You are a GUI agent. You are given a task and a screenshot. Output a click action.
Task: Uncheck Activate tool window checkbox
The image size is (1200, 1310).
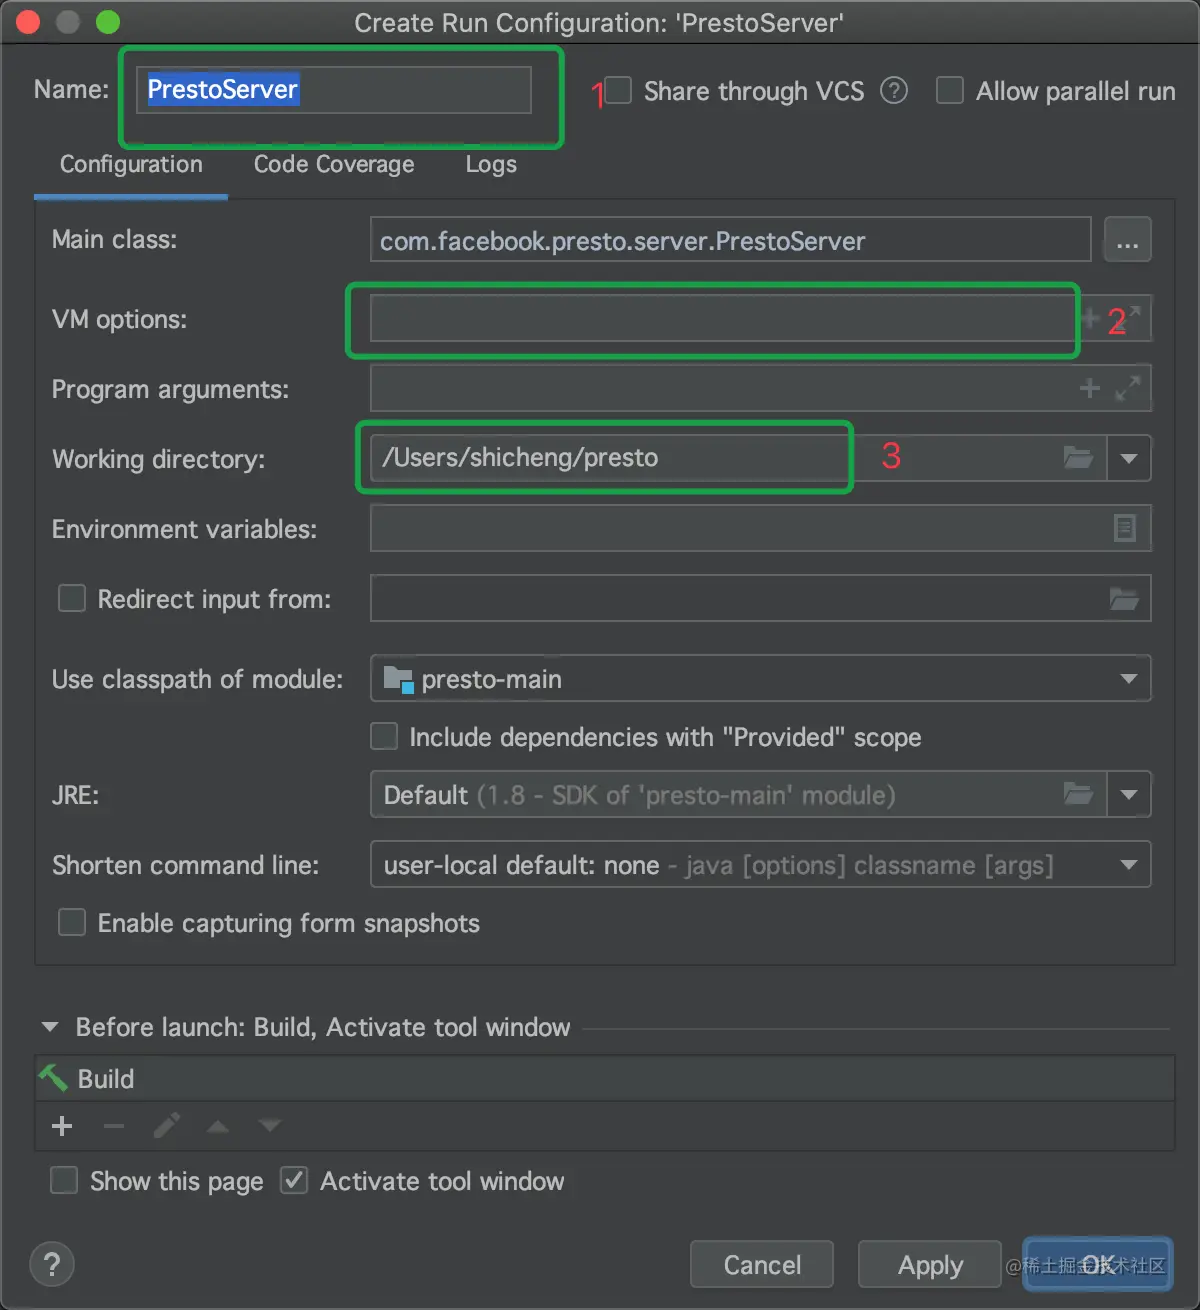(x=294, y=1181)
